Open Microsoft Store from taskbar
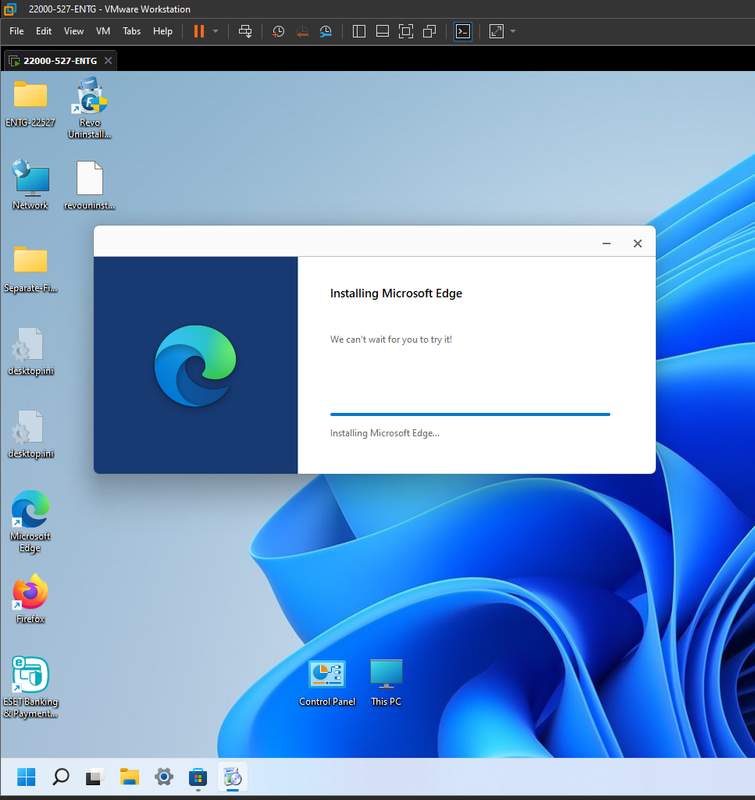 point(198,777)
